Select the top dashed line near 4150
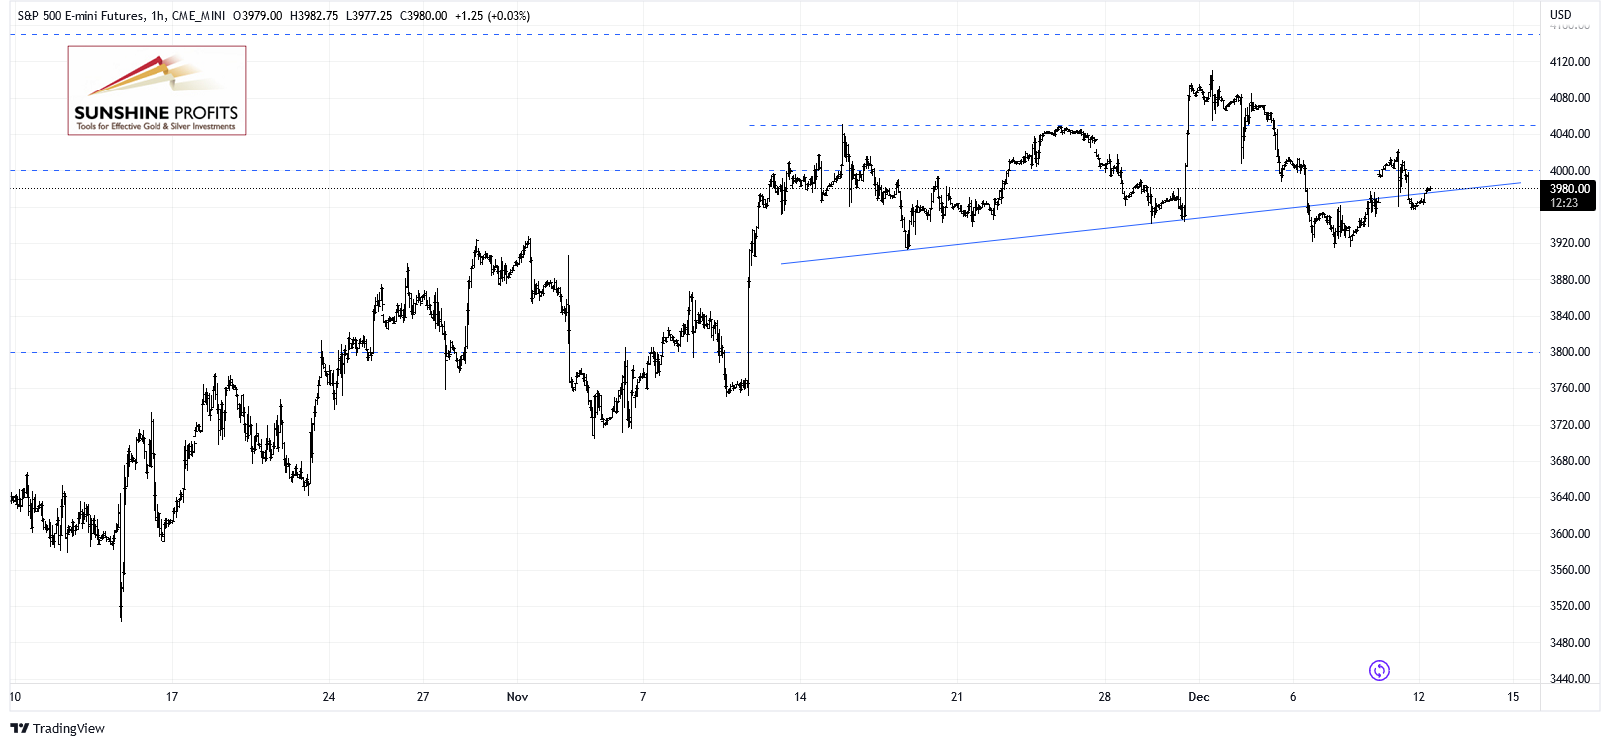 pos(775,34)
